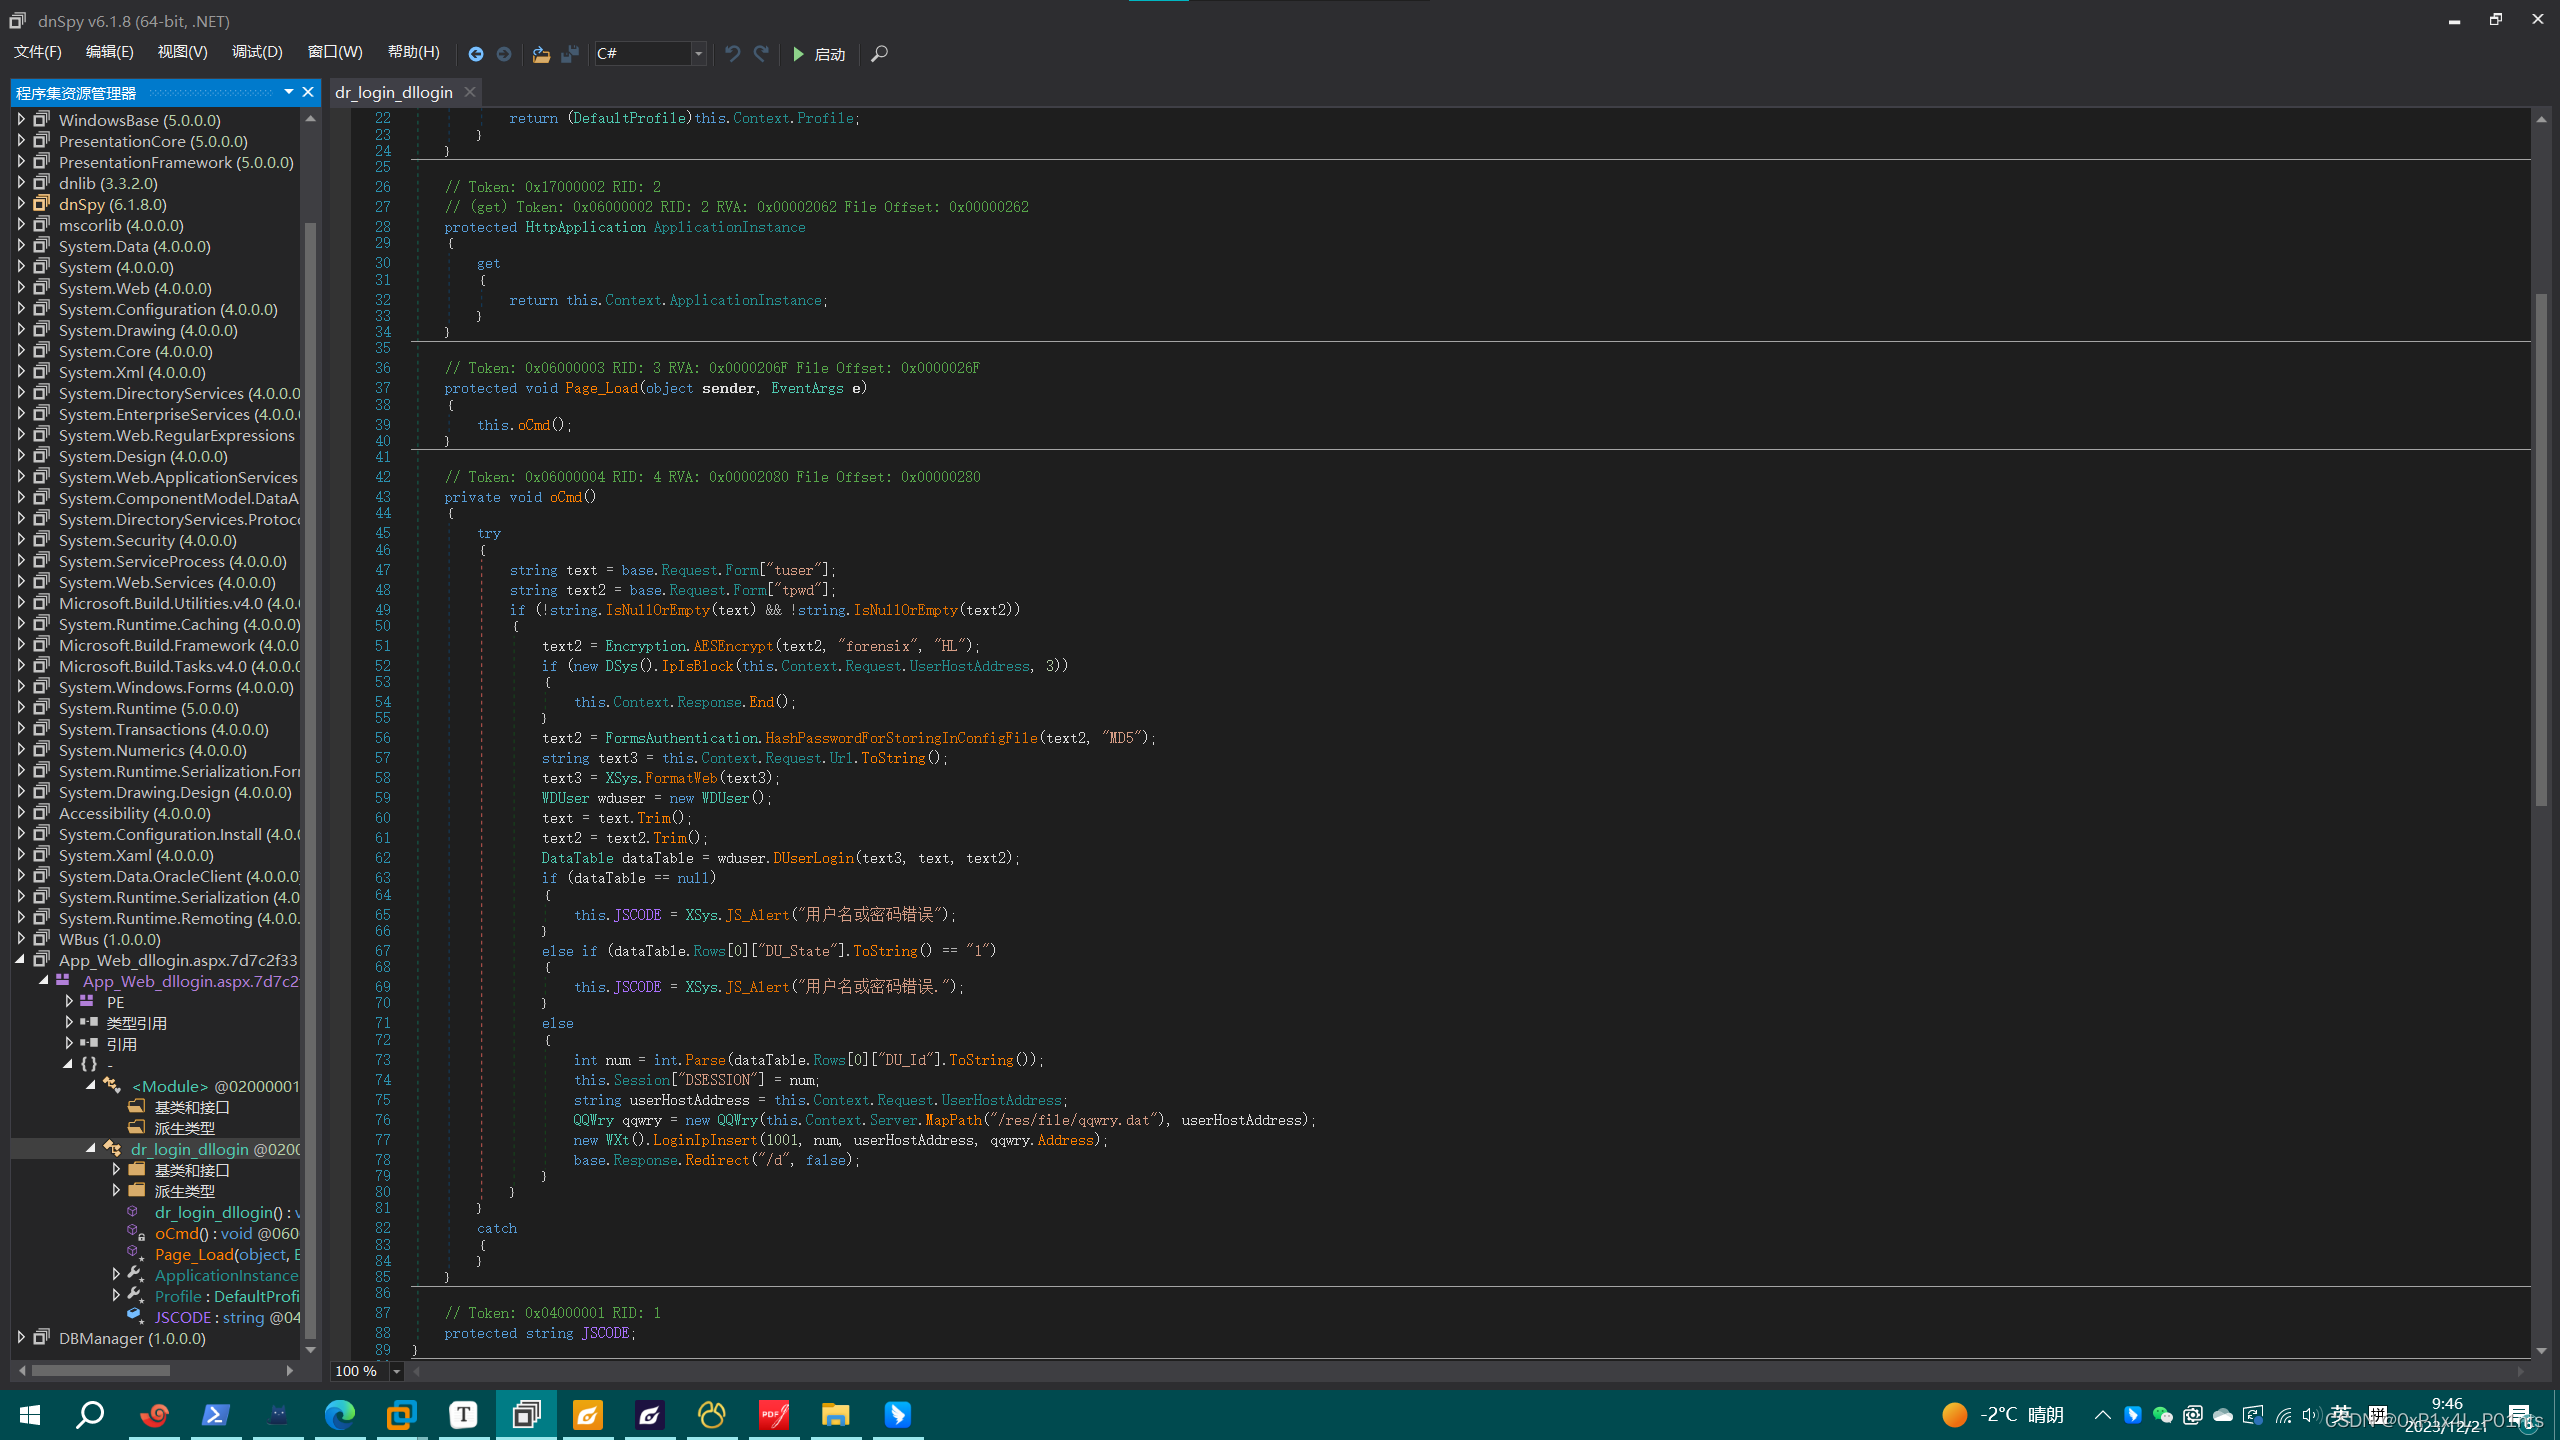Select the 类型引用 tree node
The height and width of the screenshot is (1440, 2560).
point(137,1023)
